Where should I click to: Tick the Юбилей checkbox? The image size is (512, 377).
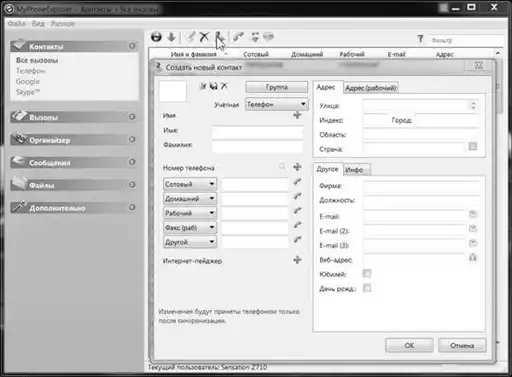coord(367,274)
